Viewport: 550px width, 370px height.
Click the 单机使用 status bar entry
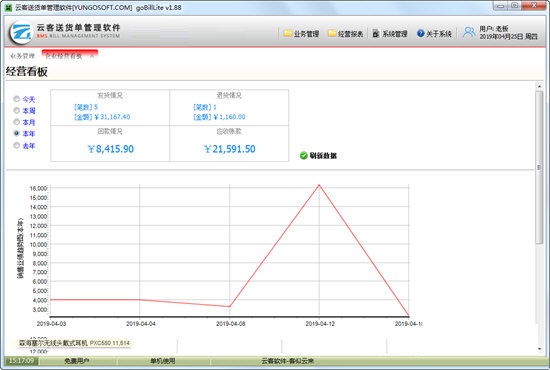pyautogui.click(x=163, y=361)
